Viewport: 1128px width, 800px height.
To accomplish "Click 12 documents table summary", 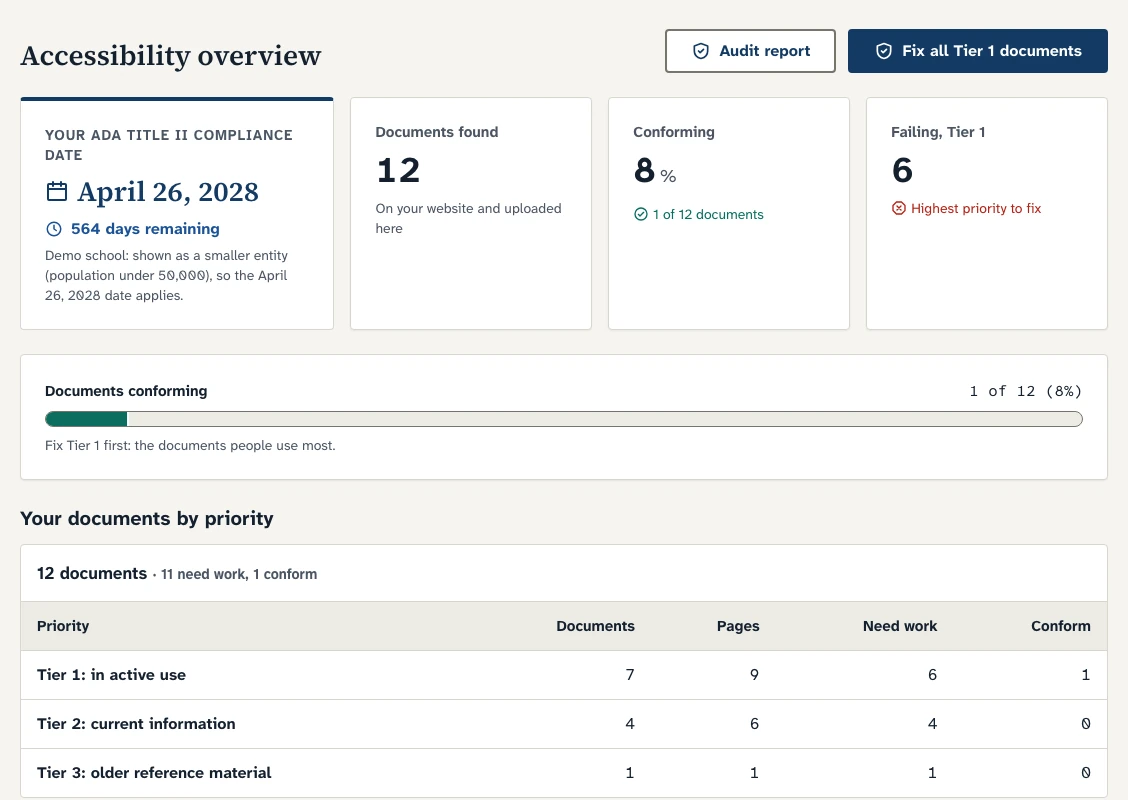I will coord(177,573).
